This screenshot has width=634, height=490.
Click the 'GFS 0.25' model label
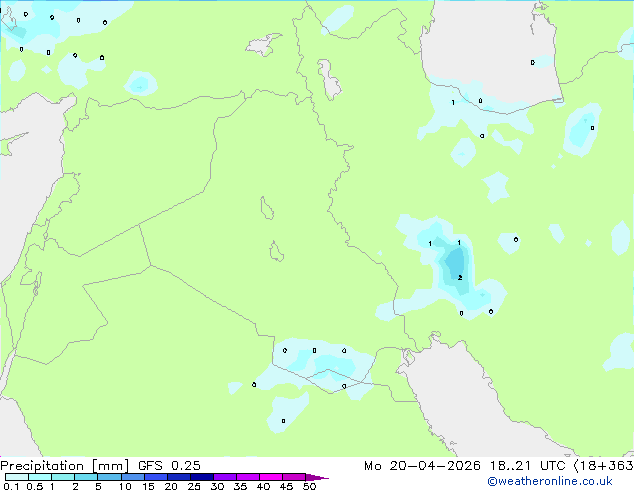(x=169, y=466)
